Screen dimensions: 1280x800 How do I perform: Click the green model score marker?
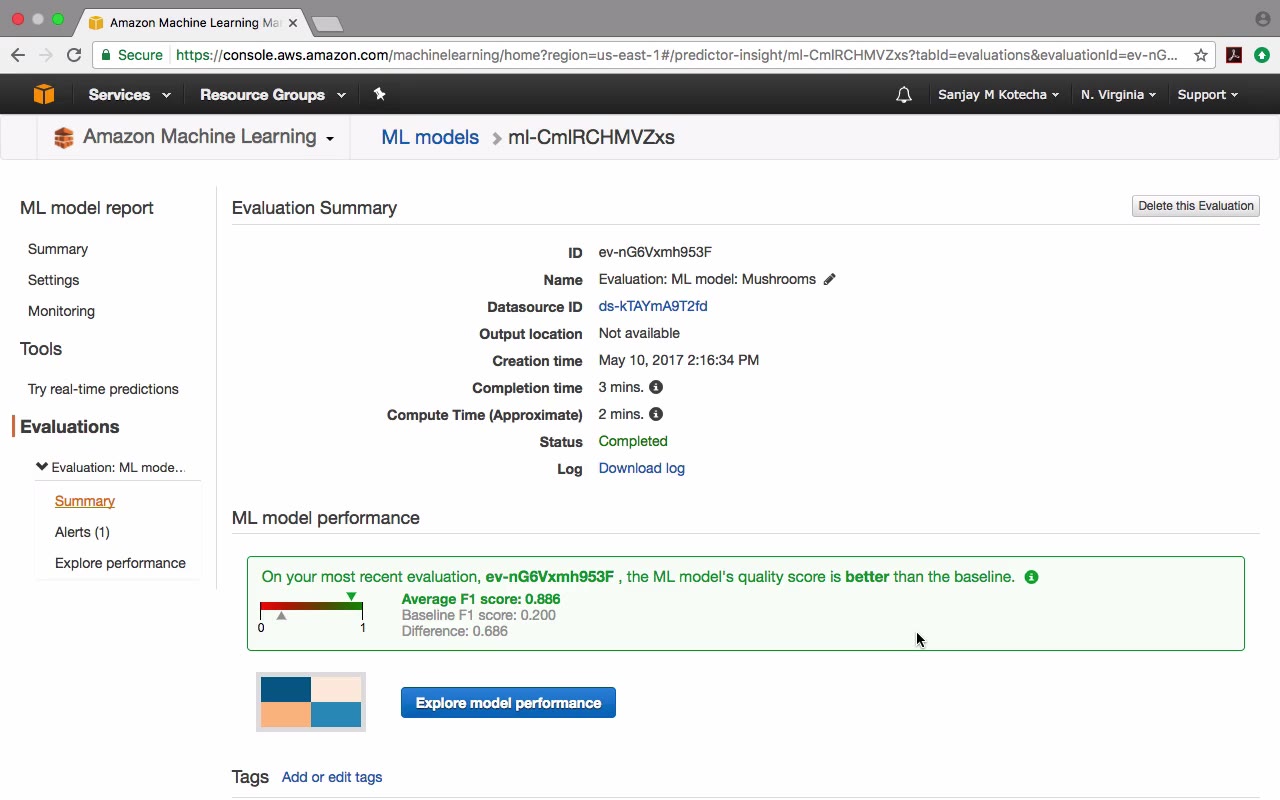coord(351,597)
